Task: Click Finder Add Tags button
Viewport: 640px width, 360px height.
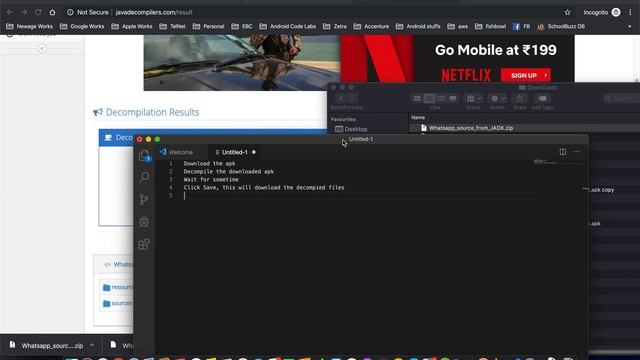Action: 542,98
